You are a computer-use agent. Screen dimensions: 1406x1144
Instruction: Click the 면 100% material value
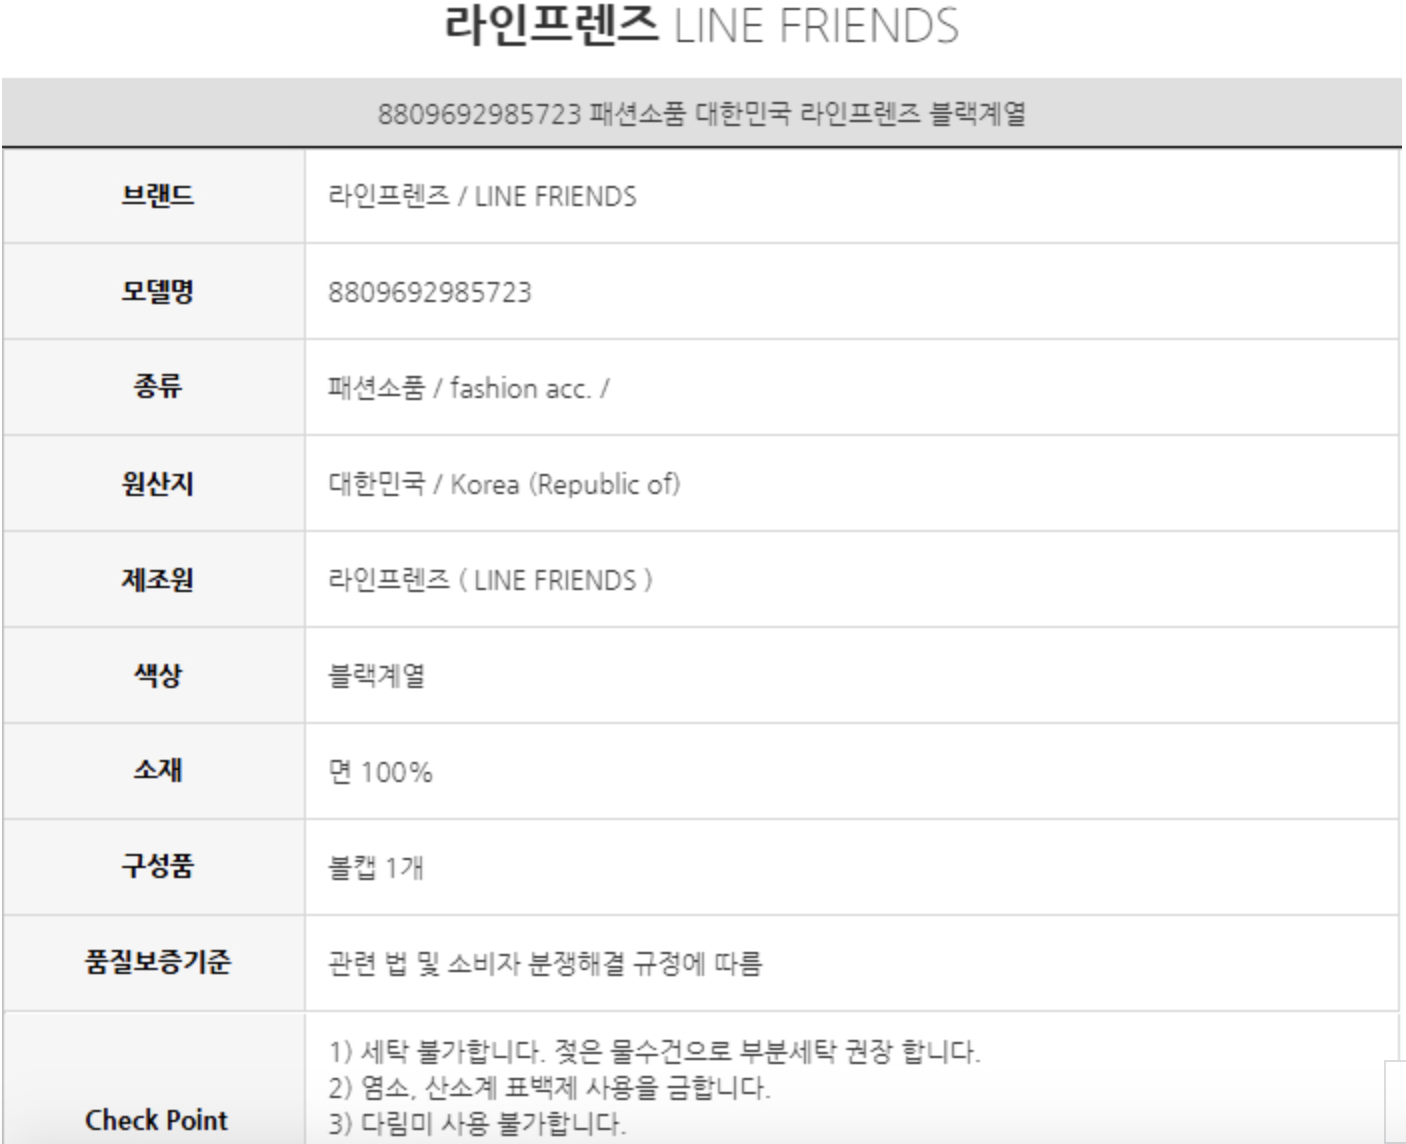(380, 773)
